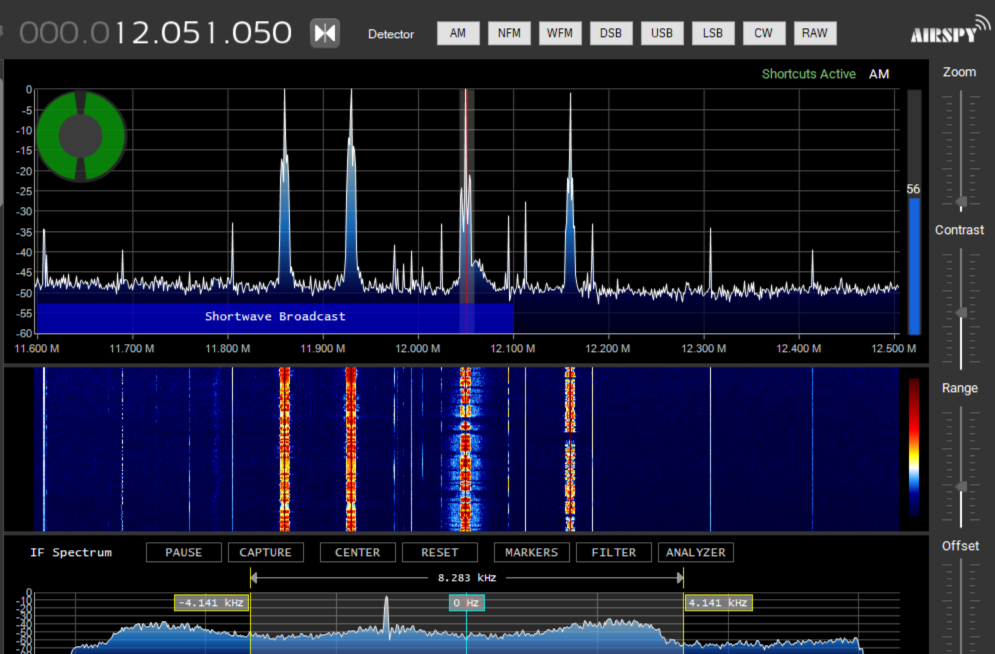Launch the spectrum Analyzer
The height and width of the screenshot is (654, 995).
tap(695, 552)
